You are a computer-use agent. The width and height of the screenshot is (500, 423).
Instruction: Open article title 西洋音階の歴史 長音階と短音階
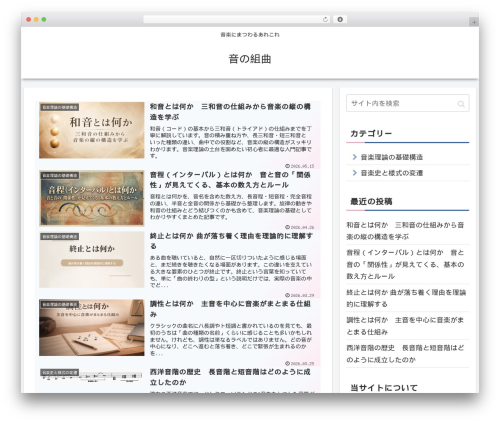230,377
